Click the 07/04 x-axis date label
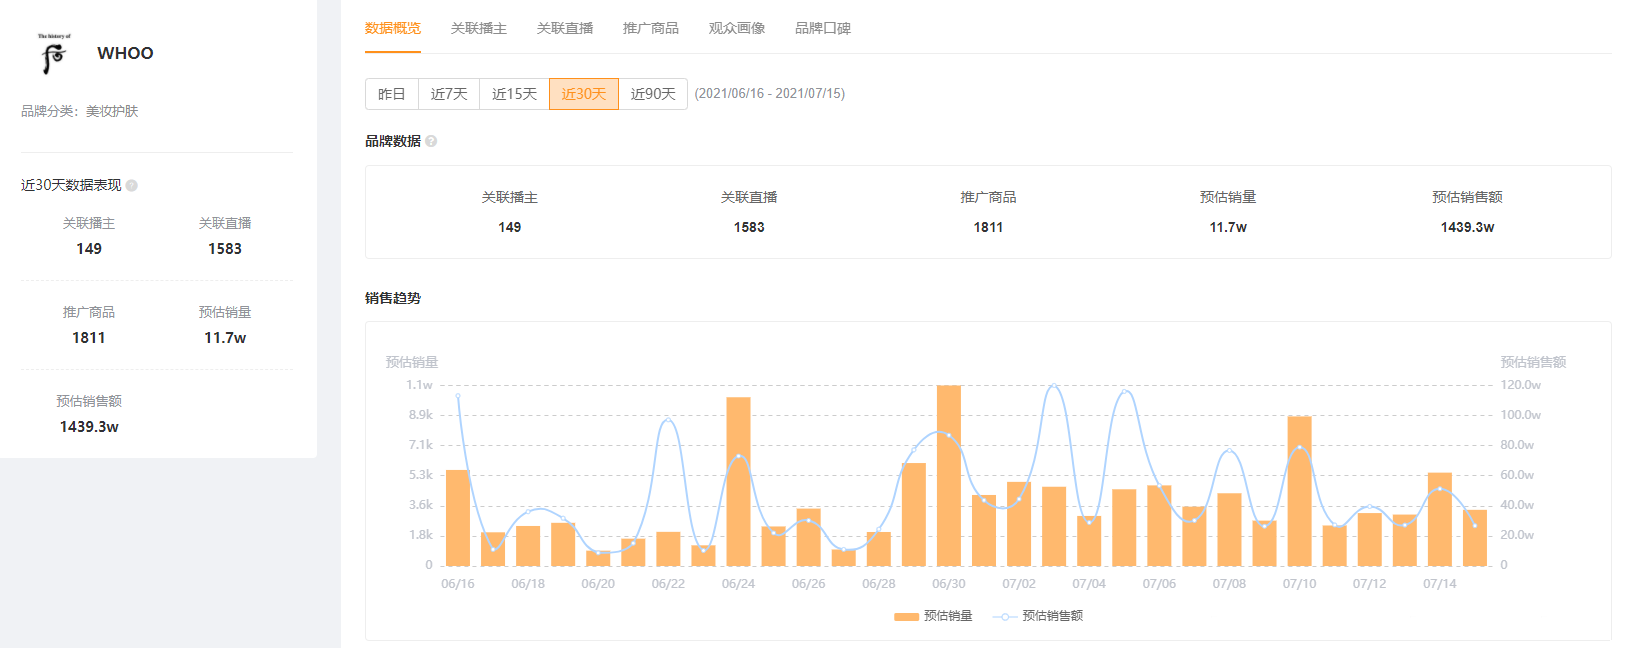This screenshot has height=648, width=1636. 1089,584
